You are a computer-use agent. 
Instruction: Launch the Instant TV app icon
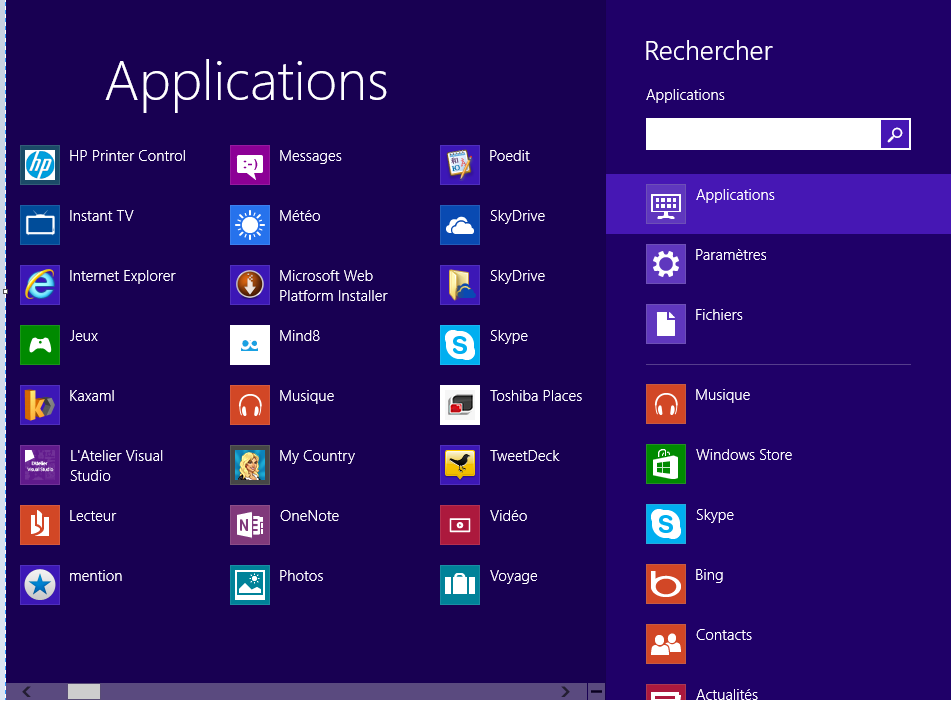click(40, 225)
